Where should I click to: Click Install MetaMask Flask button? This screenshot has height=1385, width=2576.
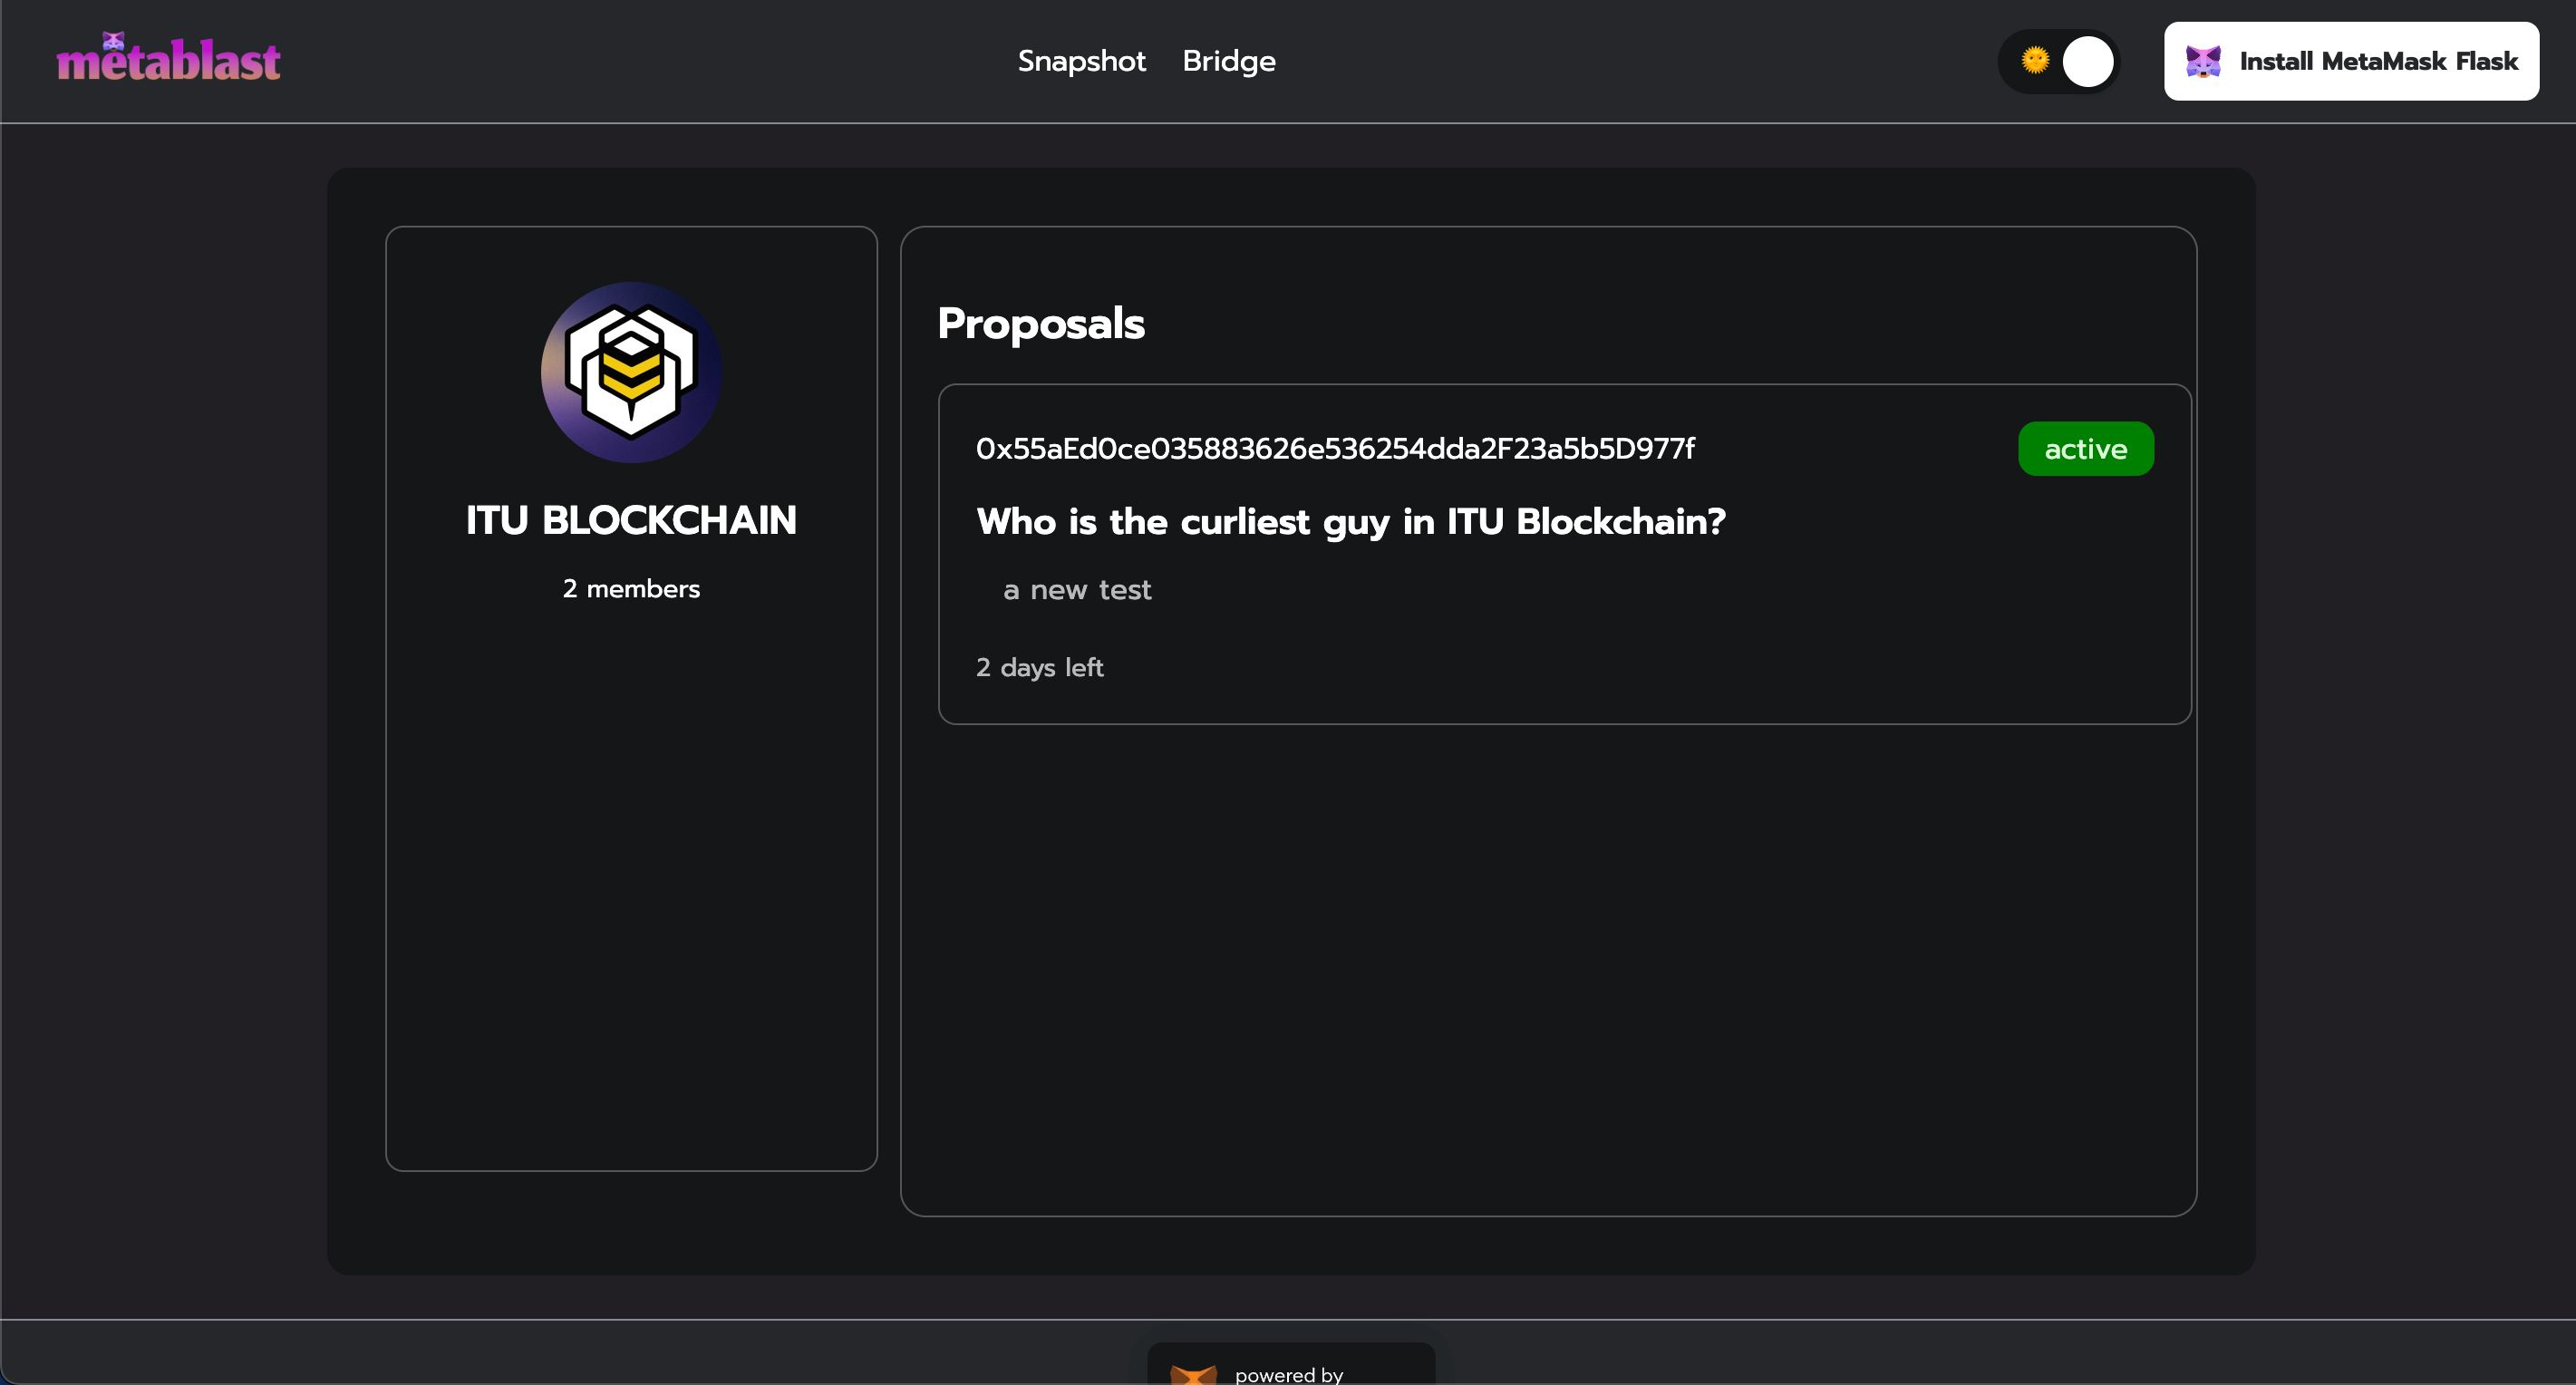click(2351, 61)
